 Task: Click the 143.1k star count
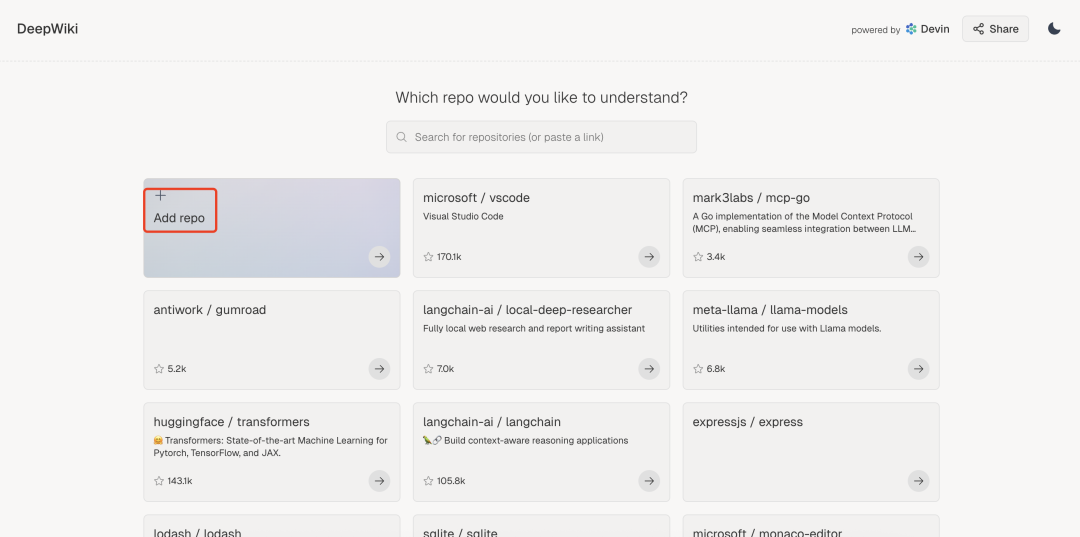click(x=180, y=481)
